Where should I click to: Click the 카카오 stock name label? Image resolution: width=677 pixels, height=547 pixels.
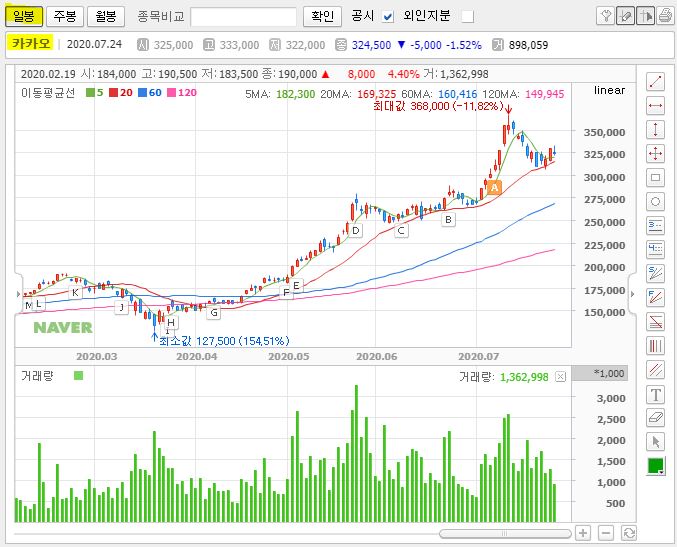(x=31, y=43)
